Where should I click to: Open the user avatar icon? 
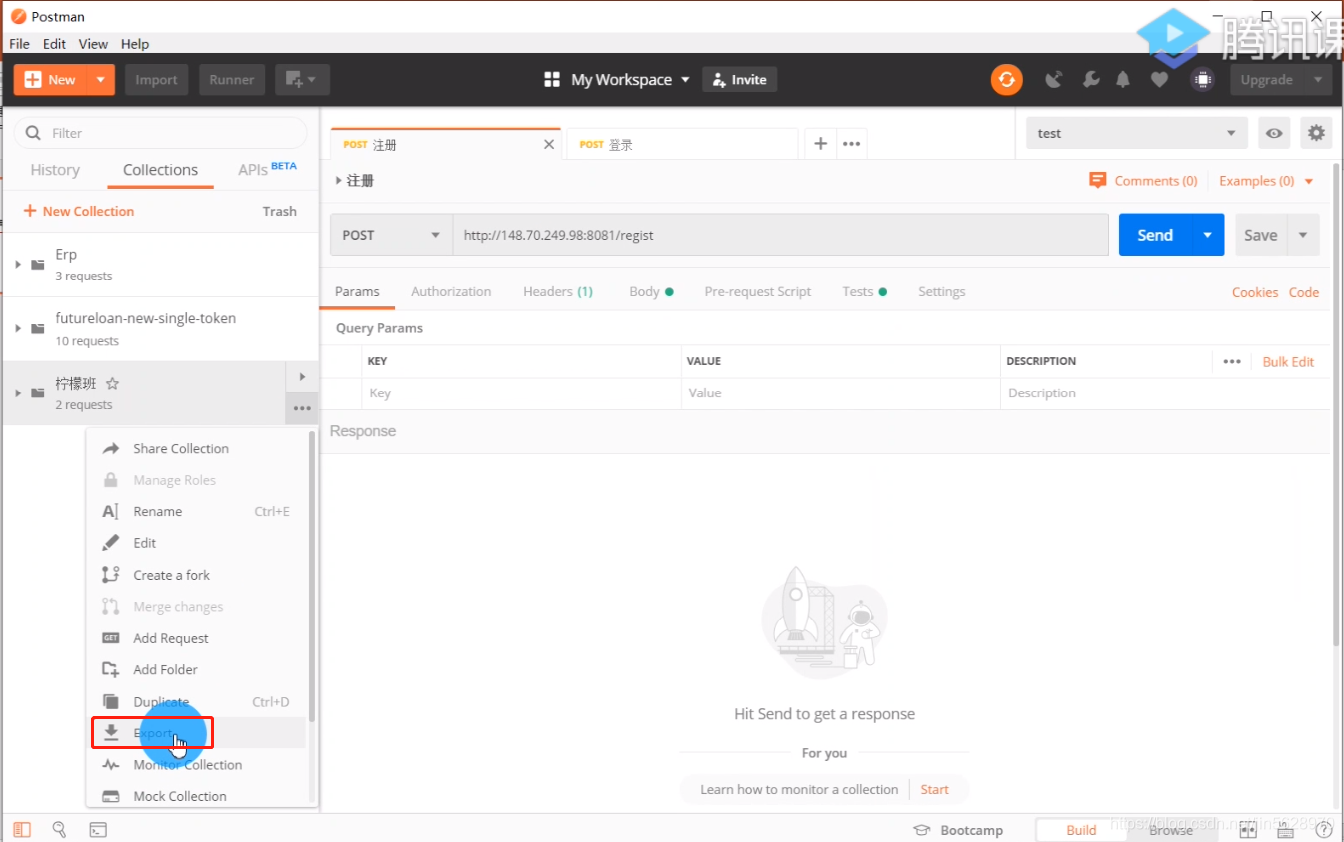[1202, 80]
